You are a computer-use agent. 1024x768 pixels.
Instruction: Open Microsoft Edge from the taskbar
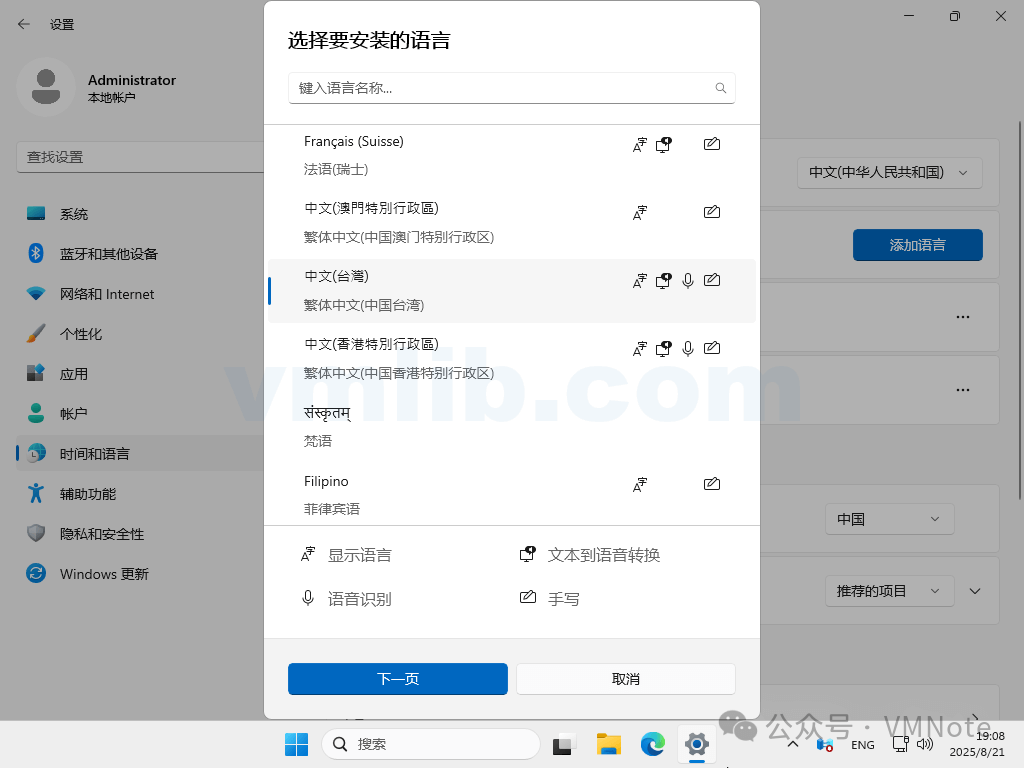click(x=653, y=744)
